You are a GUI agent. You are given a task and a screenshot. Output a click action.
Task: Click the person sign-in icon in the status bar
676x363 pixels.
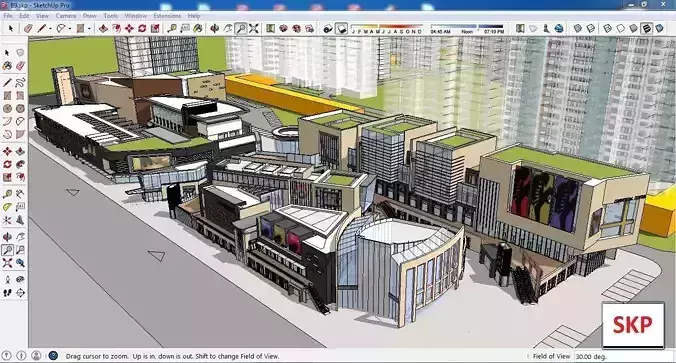coord(36,356)
